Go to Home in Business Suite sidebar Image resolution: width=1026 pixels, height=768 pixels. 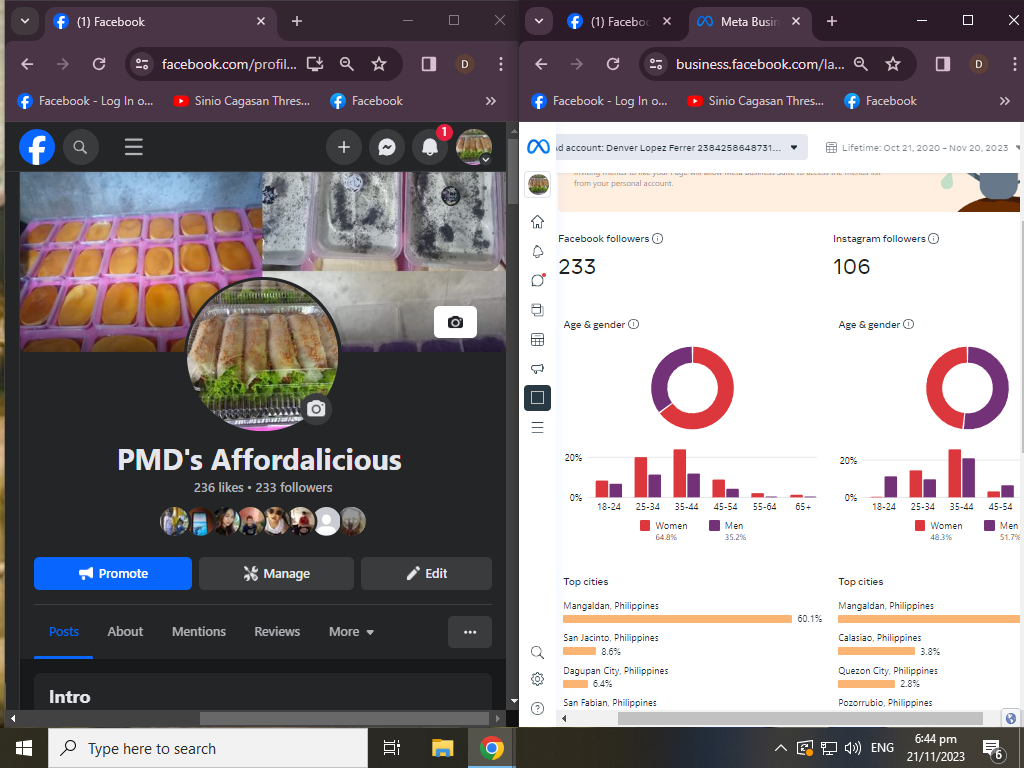(x=537, y=222)
